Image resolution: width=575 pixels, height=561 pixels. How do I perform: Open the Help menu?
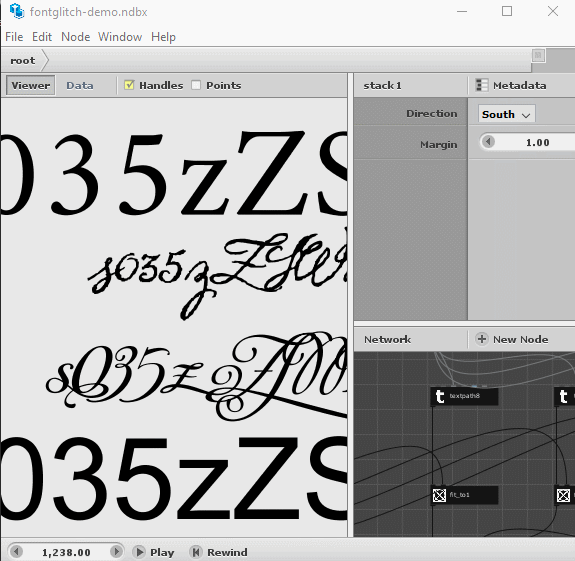[x=163, y=37]
